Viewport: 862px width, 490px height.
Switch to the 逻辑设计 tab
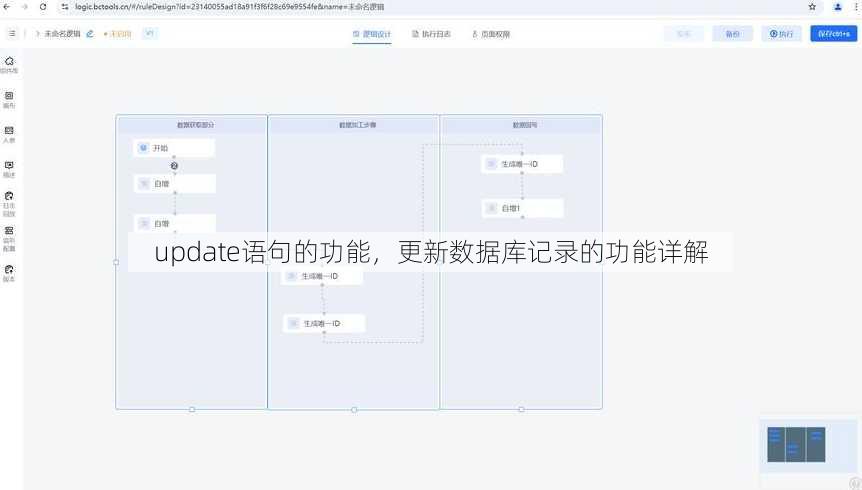coord(372,34)
